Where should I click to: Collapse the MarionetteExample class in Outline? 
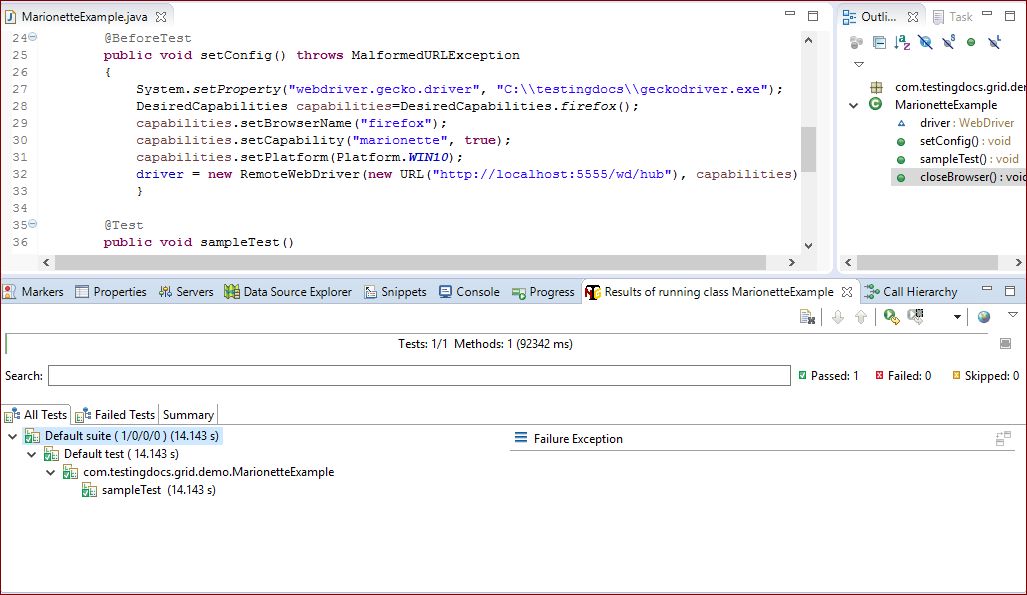(853, 105)
